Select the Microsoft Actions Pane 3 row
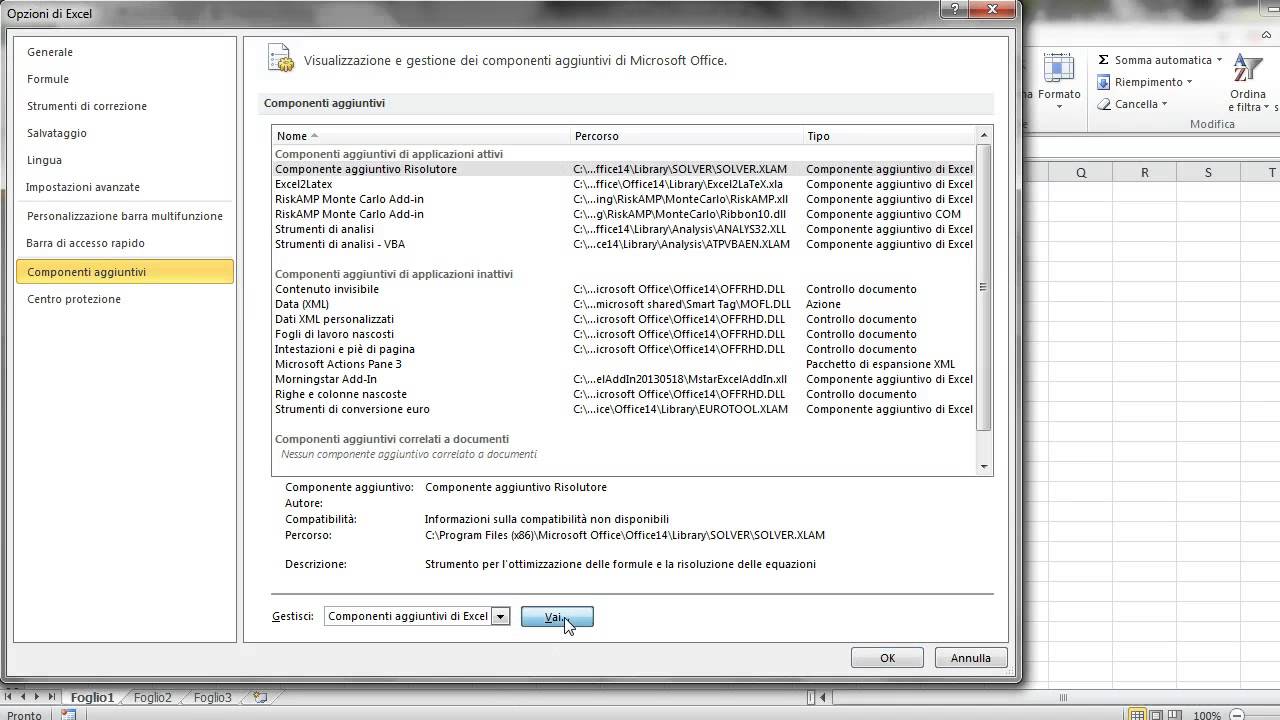Image resolution: width=1280 pixels, height=720 pixels. [x=624, y=364]
